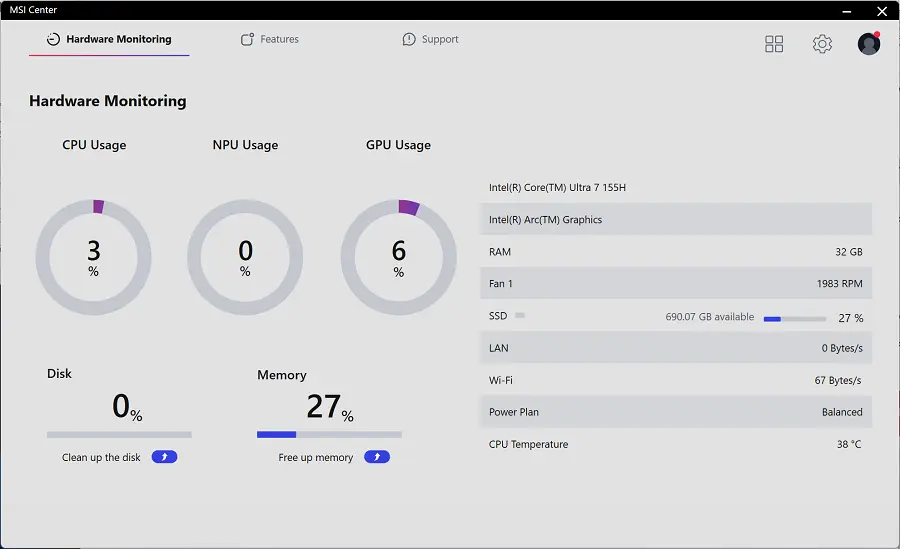Click the Fan 1 label
The height and width of the screenshot is (549, 900).
(501, 284)
